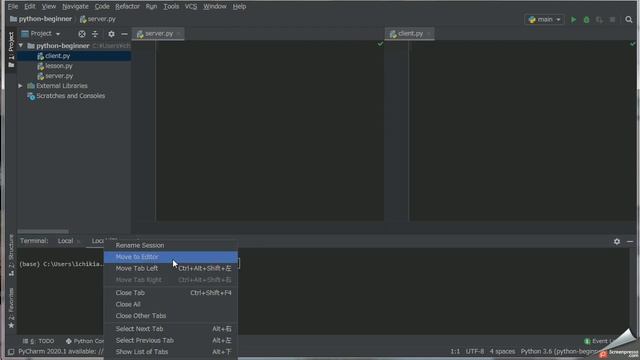Collapse the python-beginner project folder

point(20,46)
